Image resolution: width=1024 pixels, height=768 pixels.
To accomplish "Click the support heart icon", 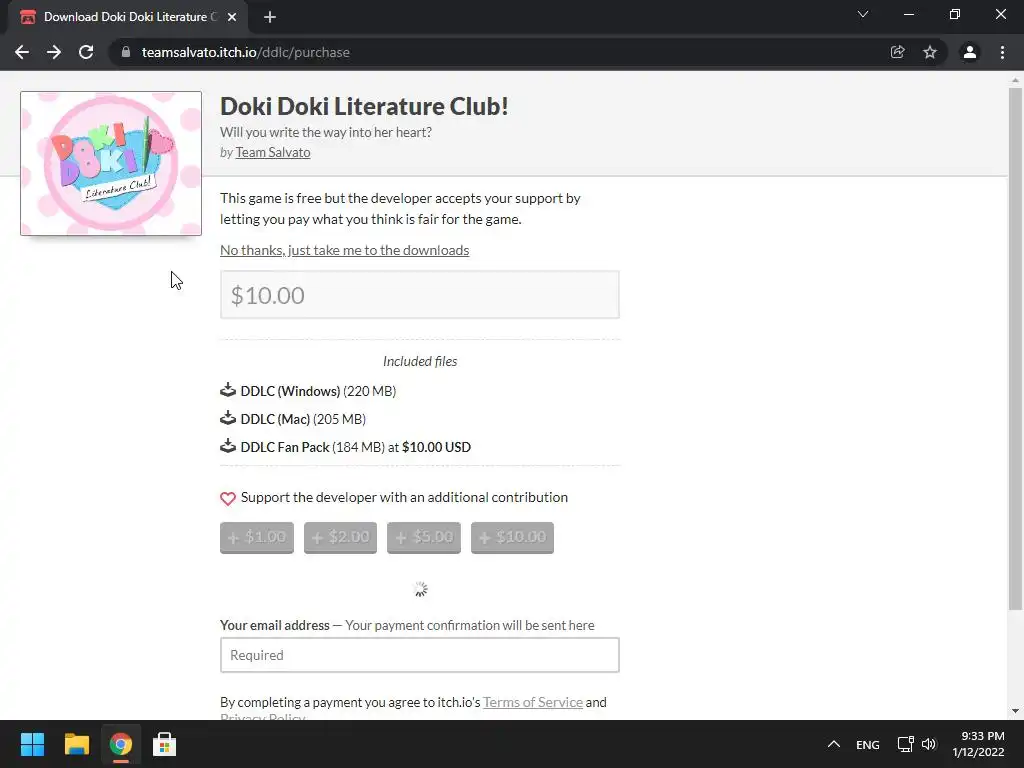I will point(228,498).
